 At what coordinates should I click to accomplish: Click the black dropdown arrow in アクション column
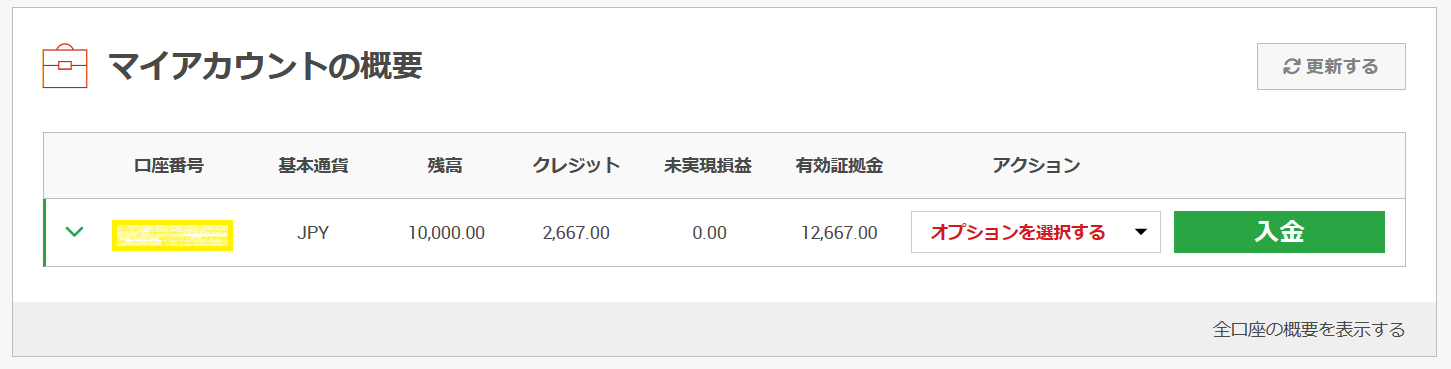(x=1140, y=233)
